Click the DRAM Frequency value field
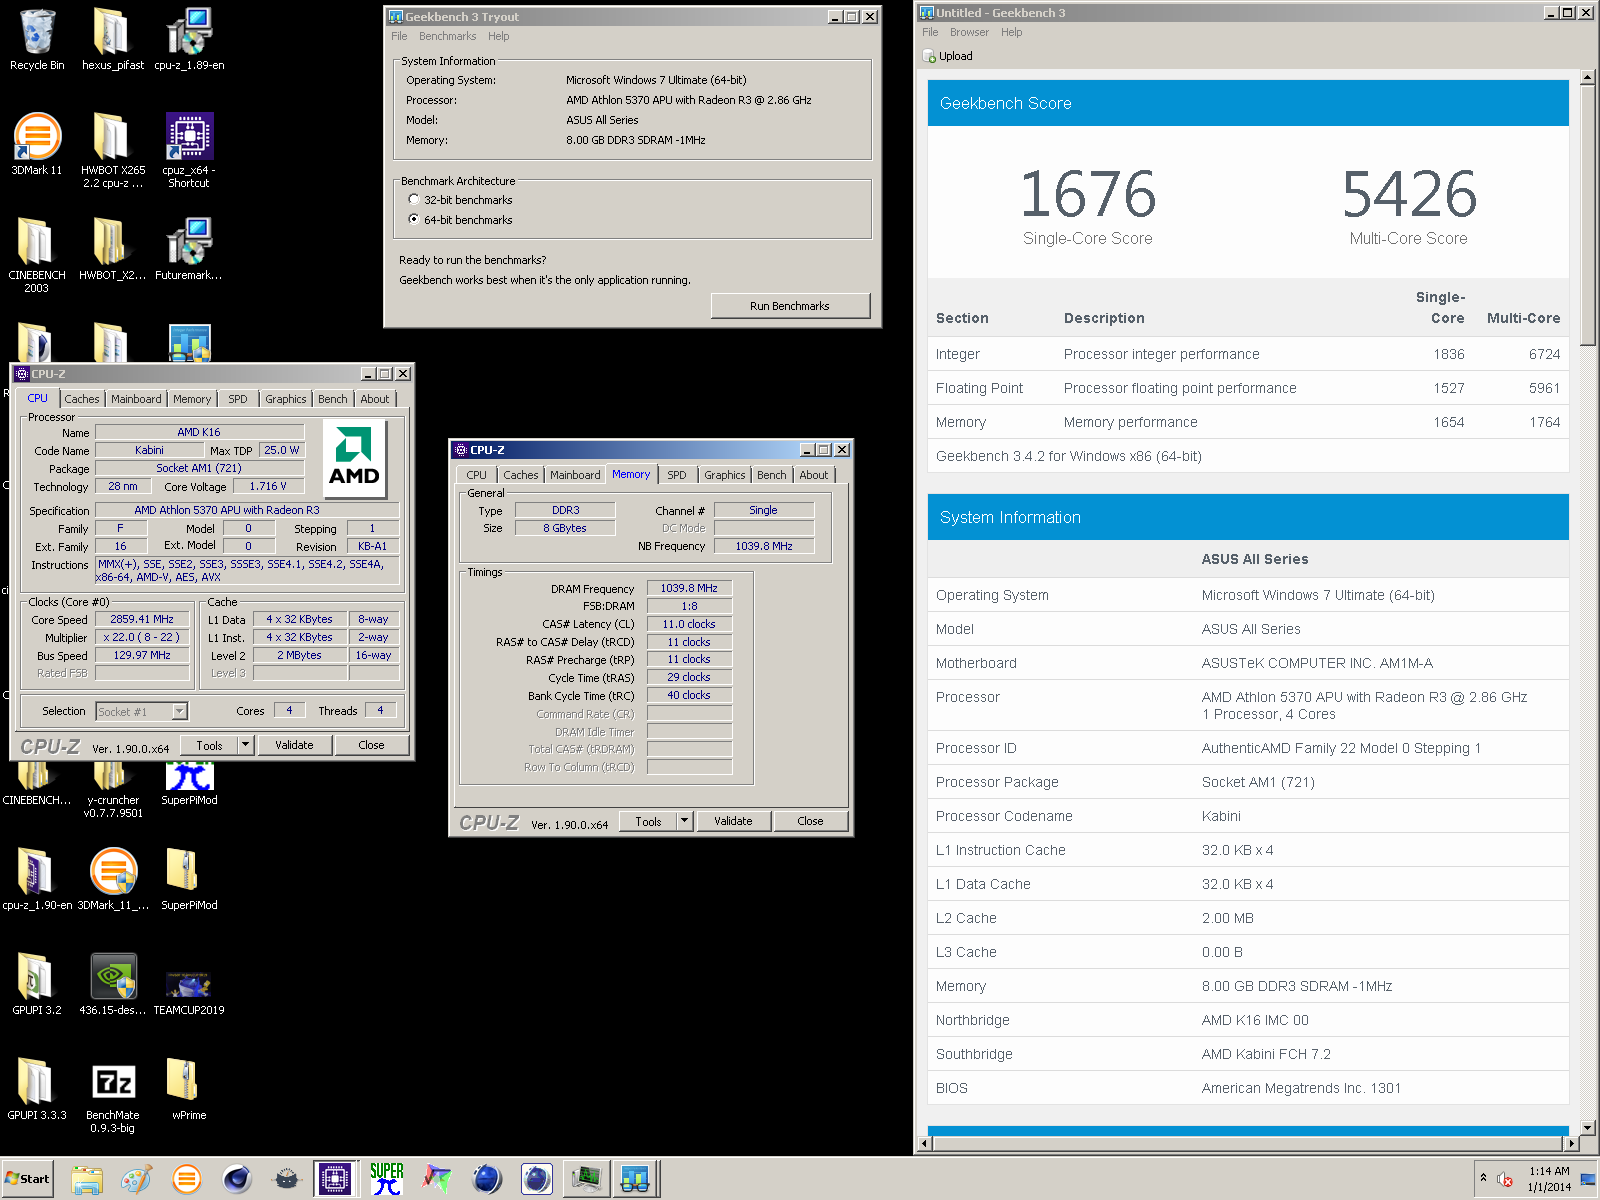Image resolution: width=1600 pixels, height=1200 pixels. (x=689, y=588)
